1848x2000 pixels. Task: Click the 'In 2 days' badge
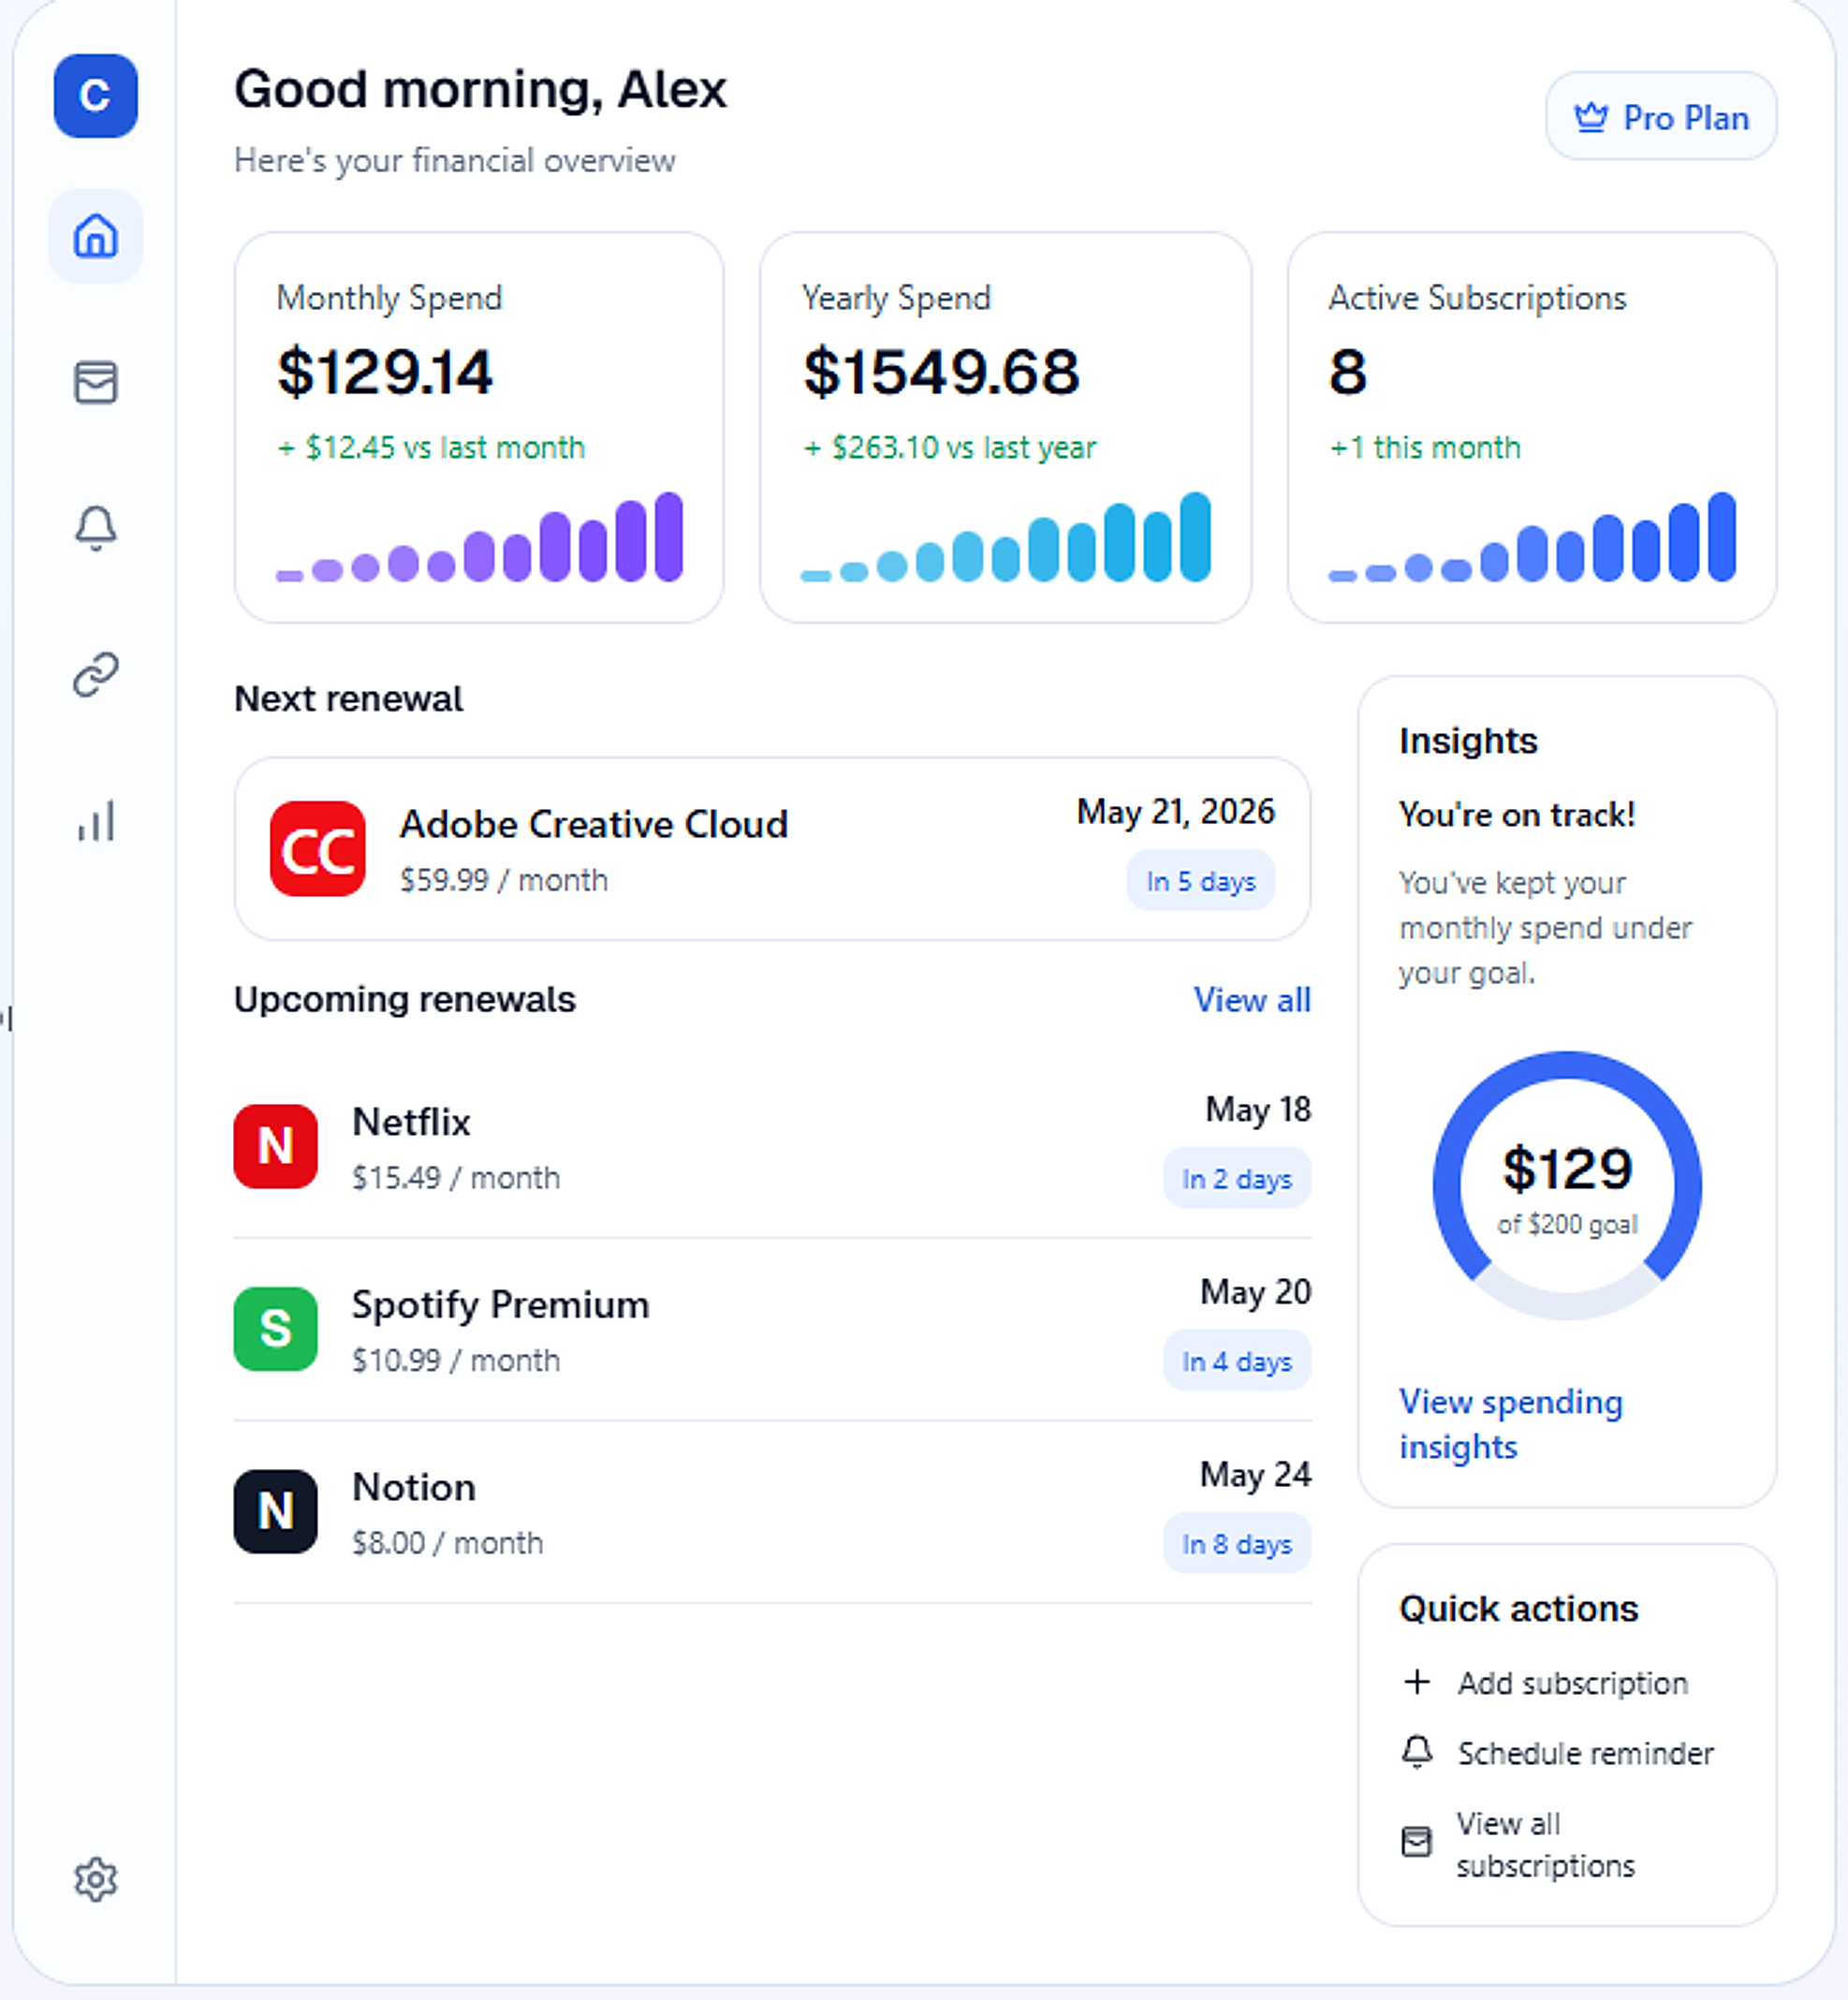[1237, 1179]
